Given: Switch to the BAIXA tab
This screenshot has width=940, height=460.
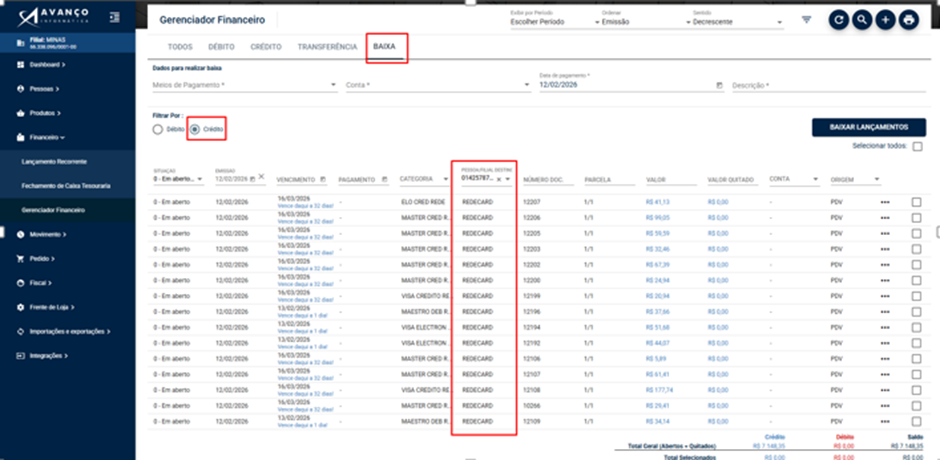Looking at the screenshot, I should [x=387, y=47].
